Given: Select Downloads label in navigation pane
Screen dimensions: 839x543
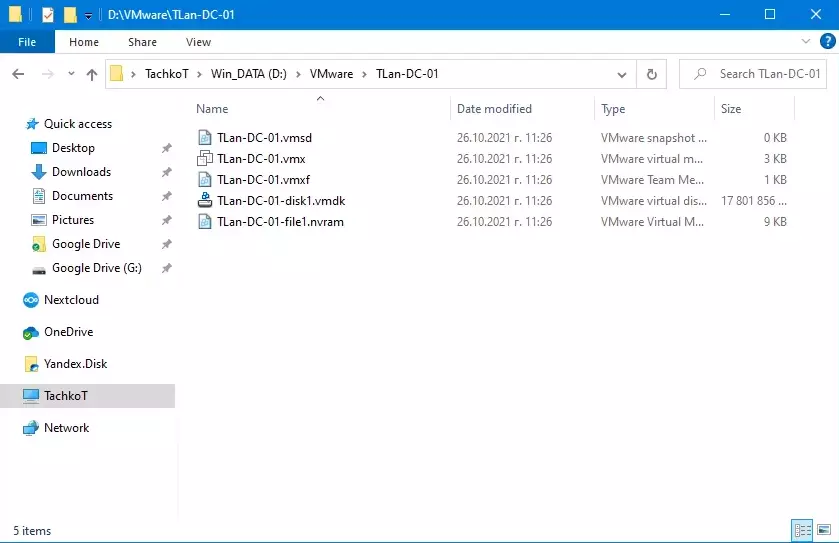Looking at the screenshot, I should click(81, 172).
